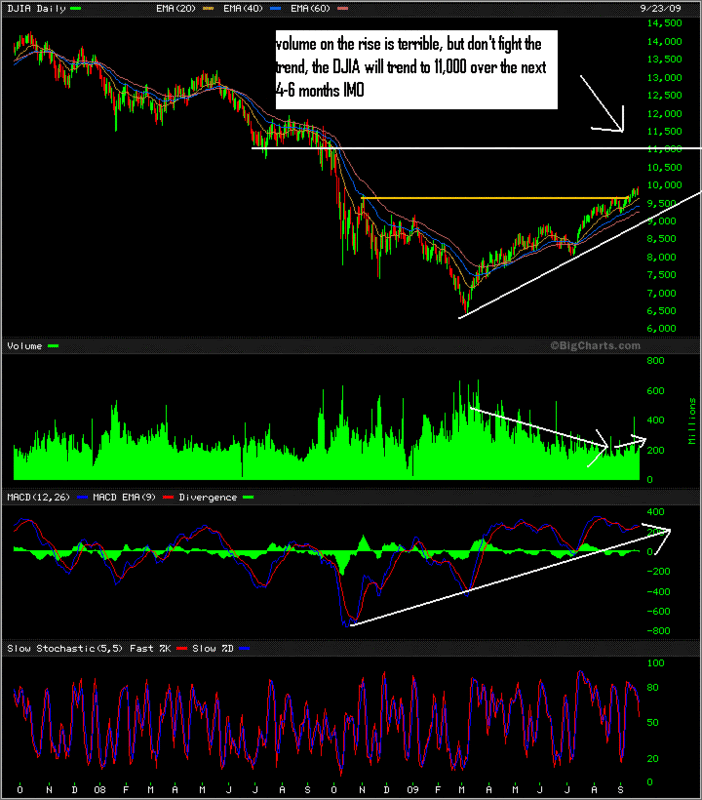702x800 pixels.
Task: Click the 14,000 price axis label
Action: [x=664, y=41]
